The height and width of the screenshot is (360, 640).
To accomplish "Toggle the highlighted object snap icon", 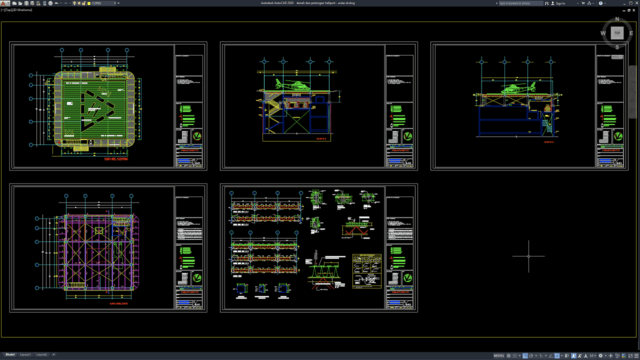I will (557, 356).
